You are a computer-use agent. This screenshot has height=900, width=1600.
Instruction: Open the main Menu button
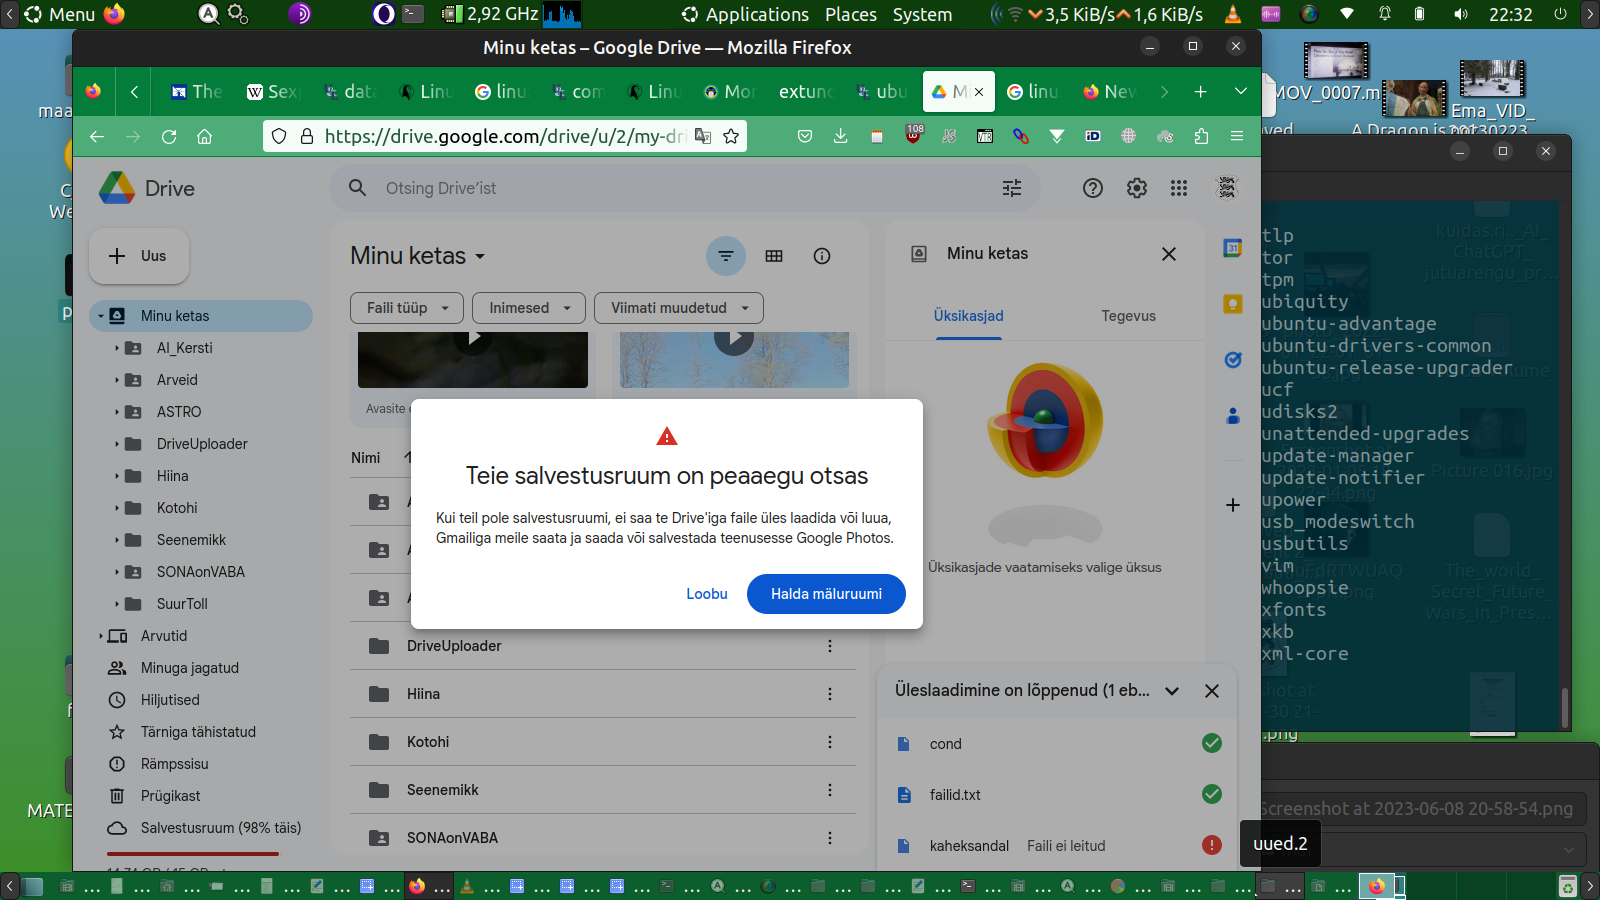coord(59,14)
